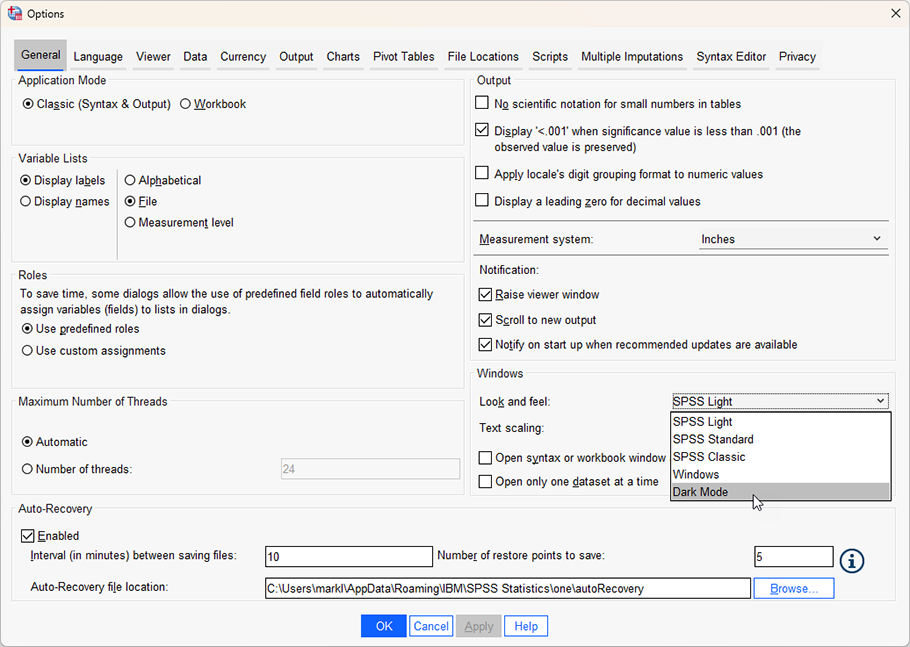Click the number of restore points field

[x=793, y=556]
